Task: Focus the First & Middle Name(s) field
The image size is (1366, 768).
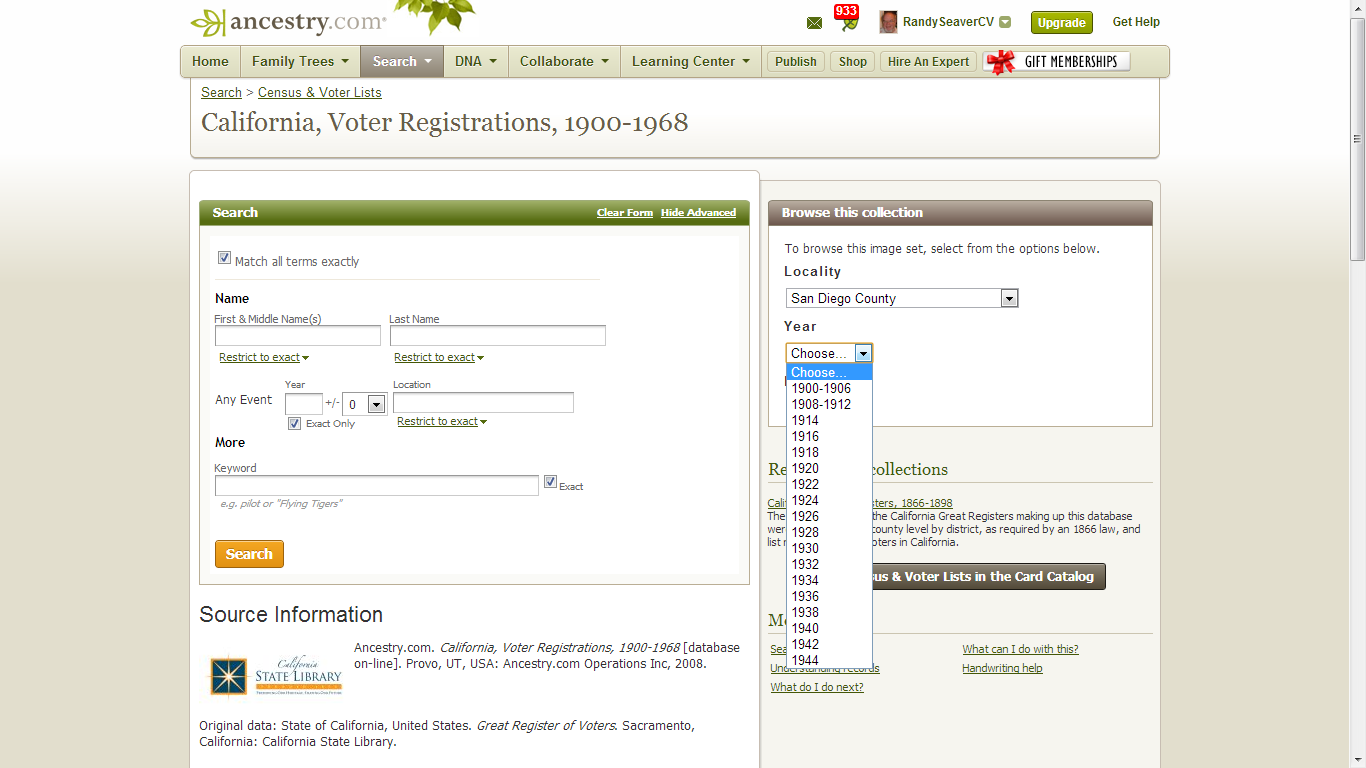Action: click(297, 335)
